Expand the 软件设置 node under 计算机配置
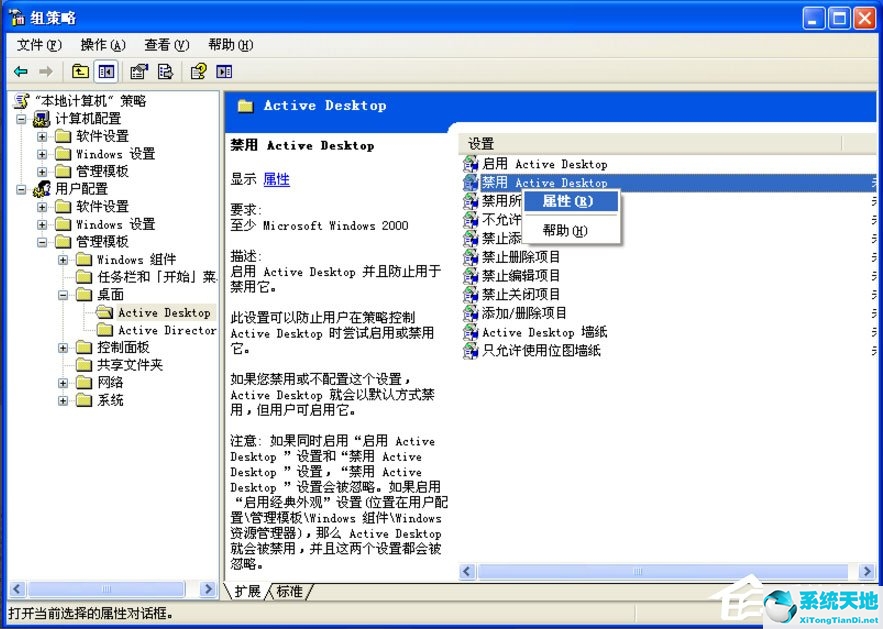This screenshot has height=629, width=883. click(x=41, y=135)
